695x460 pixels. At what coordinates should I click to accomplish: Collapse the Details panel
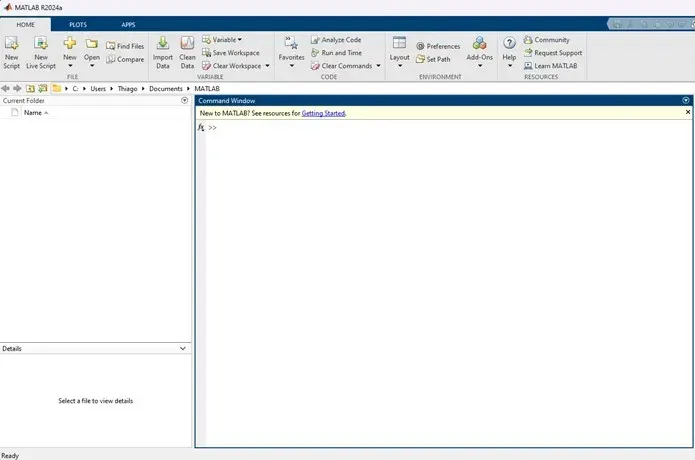click(183, 349)
